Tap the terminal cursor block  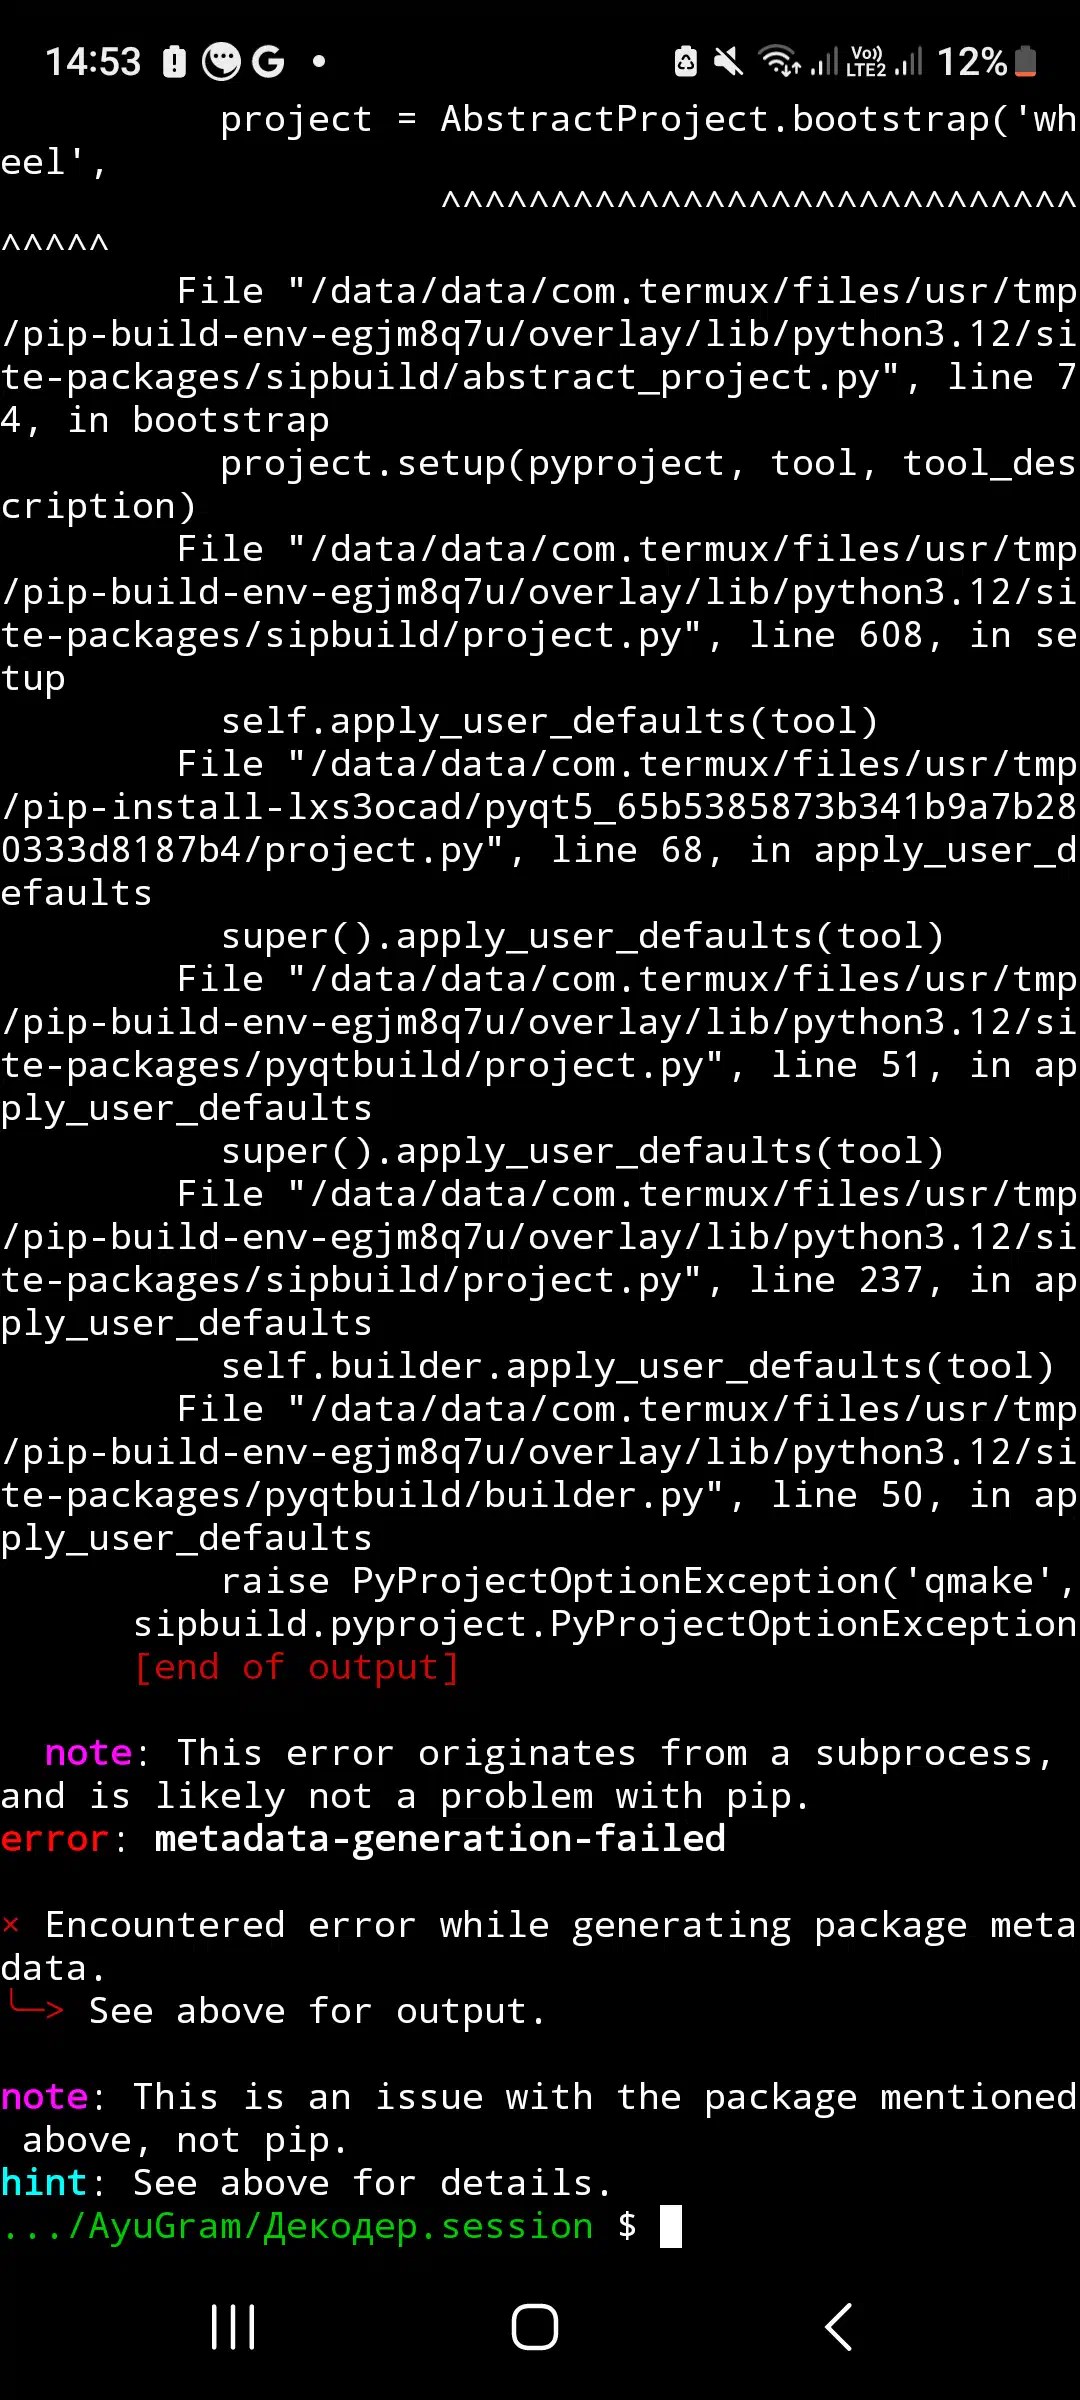coord(671,2225)
